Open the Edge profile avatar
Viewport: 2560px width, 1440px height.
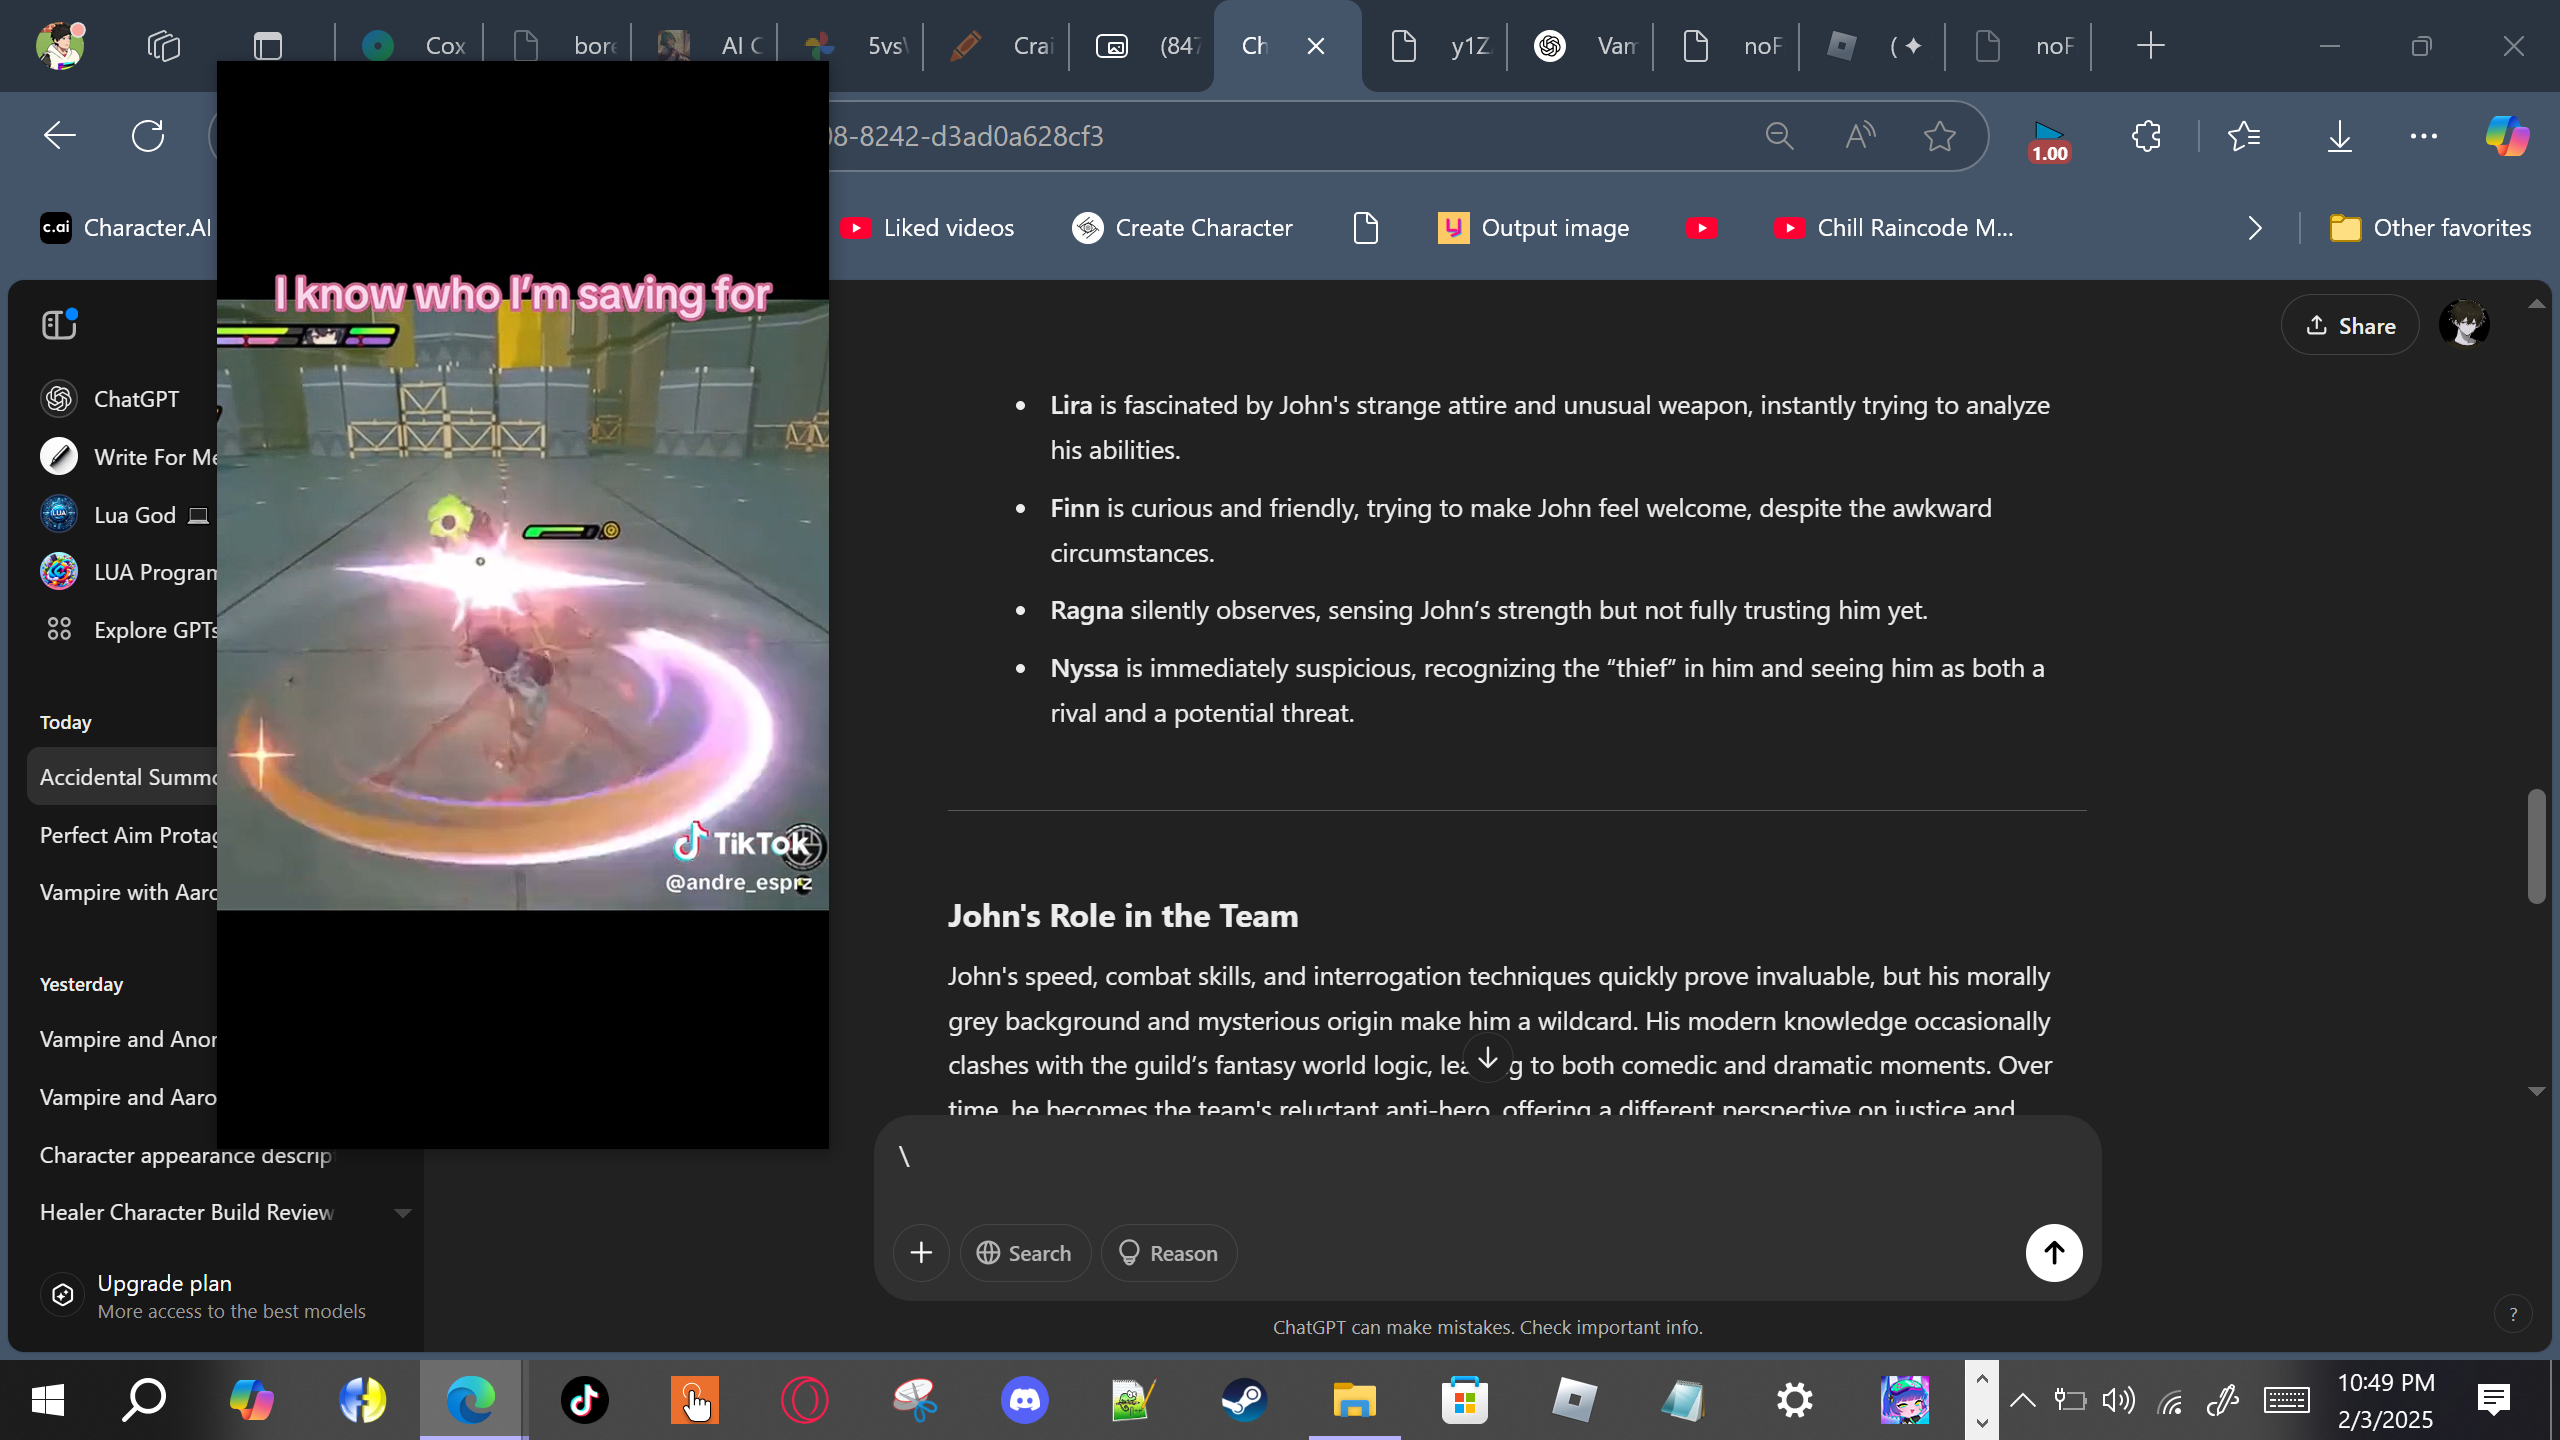point(60,45)
